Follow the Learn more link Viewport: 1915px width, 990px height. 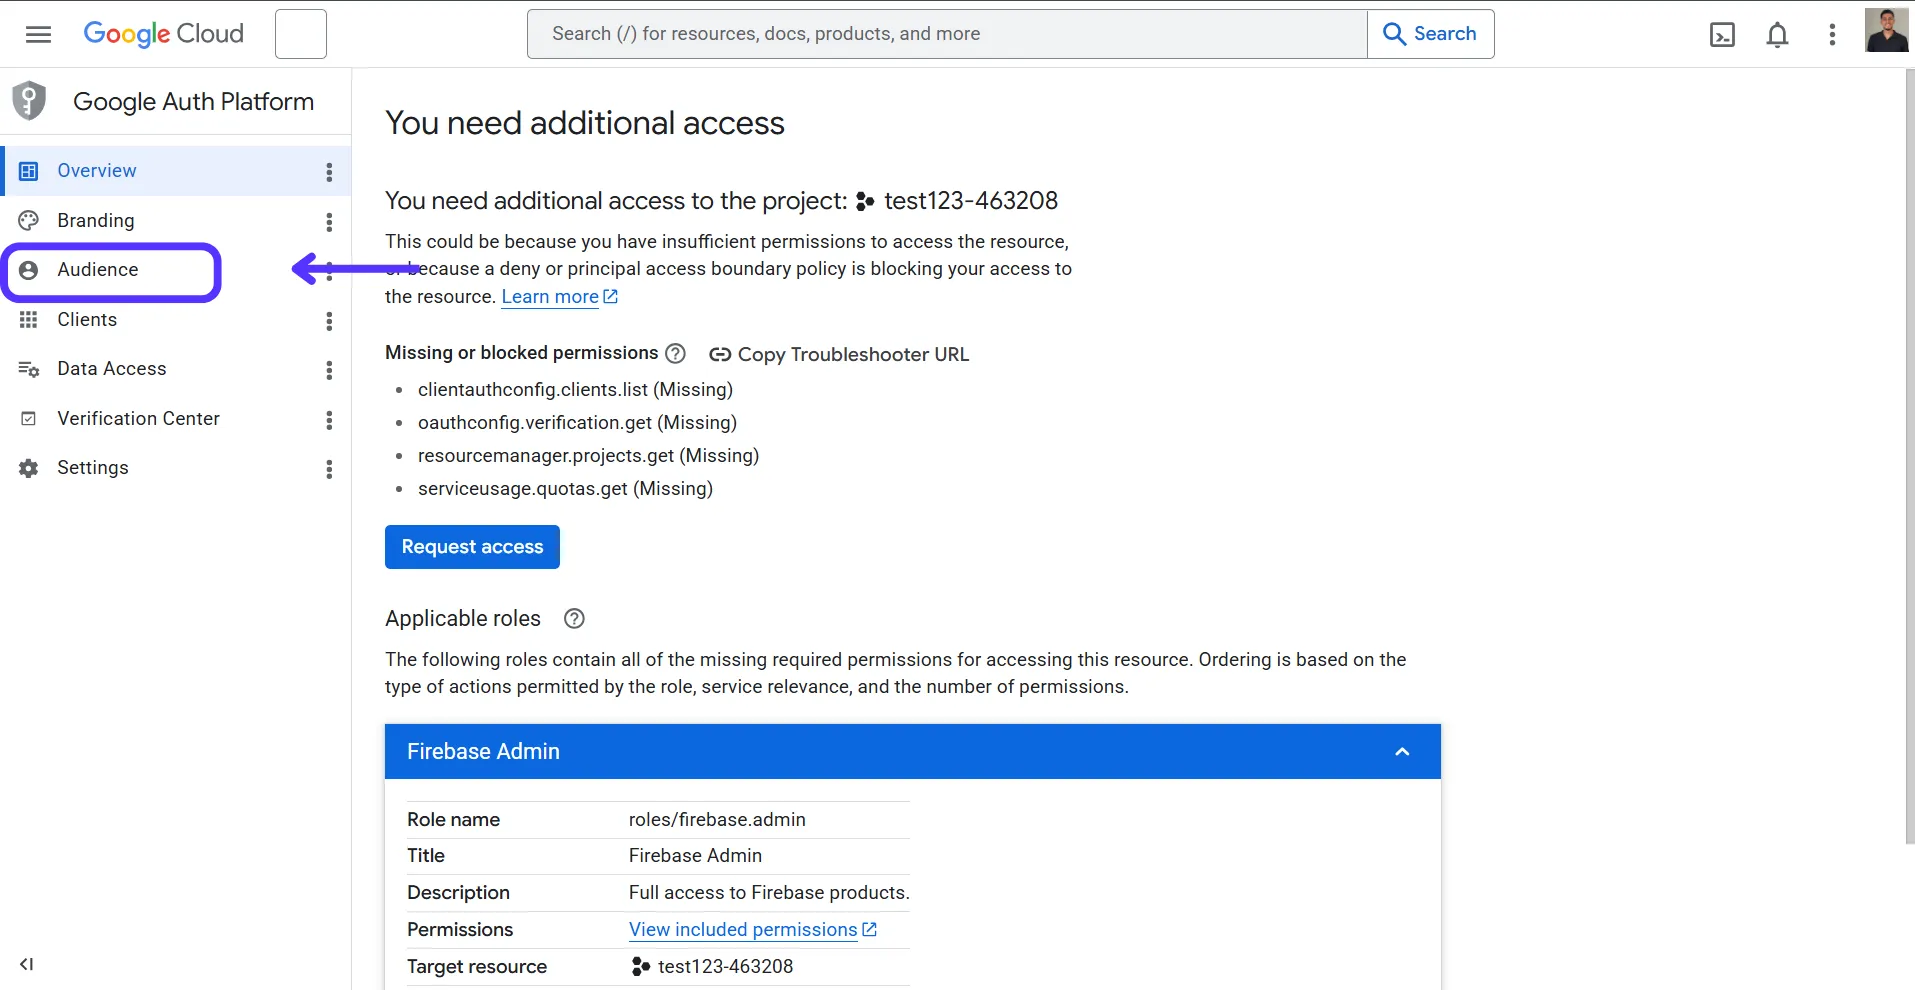tap(559, 297)
